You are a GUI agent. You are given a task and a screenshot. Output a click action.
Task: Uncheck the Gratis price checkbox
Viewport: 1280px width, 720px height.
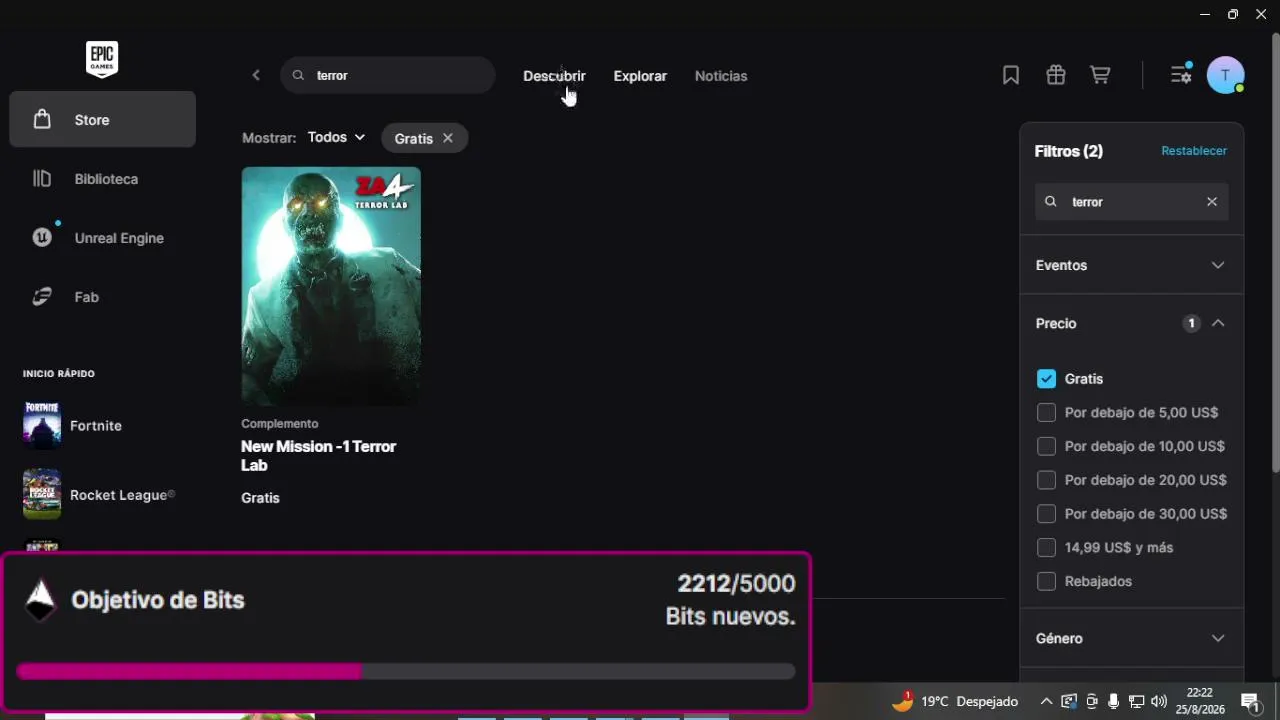(1046, 379)
